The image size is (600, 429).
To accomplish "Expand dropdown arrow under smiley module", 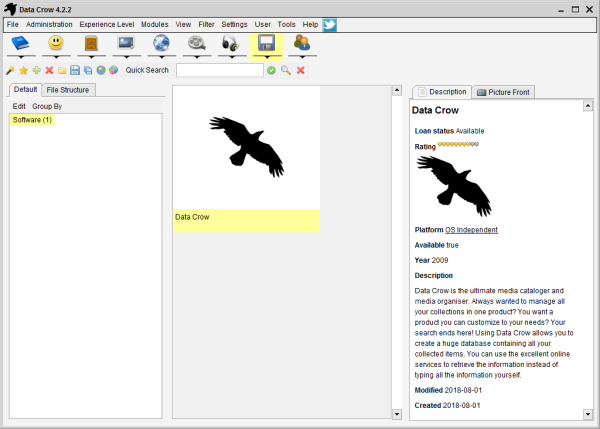I will (56, 57).
